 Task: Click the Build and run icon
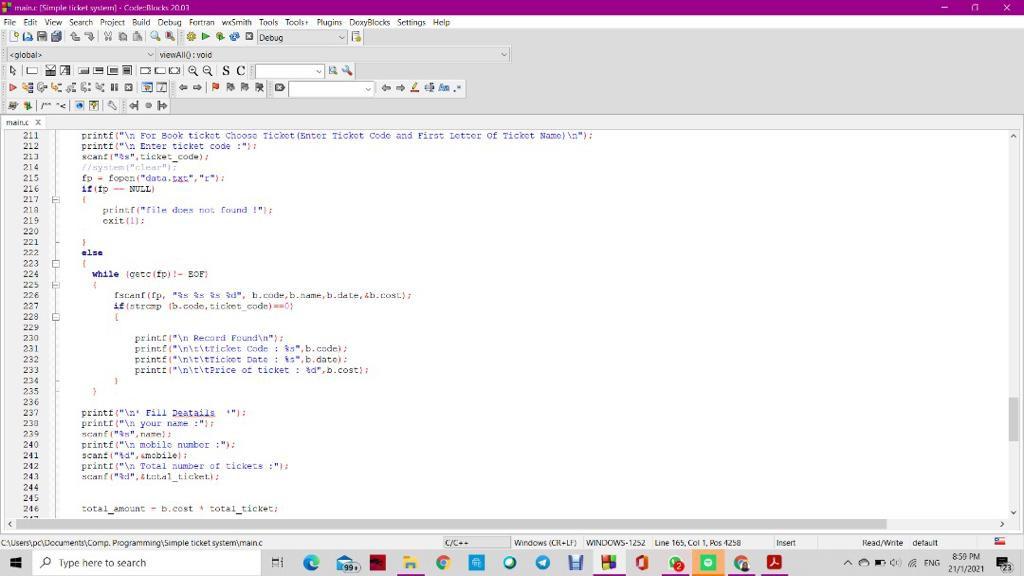220,37
